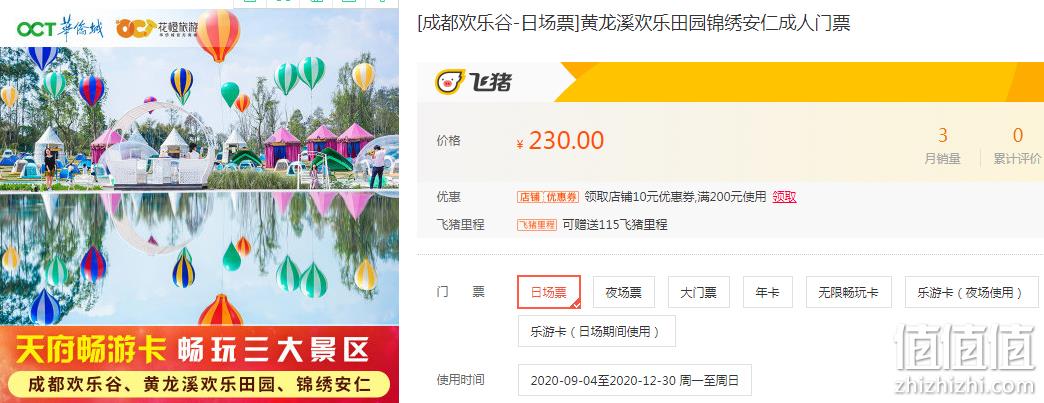Click the 天府畅游卡 red banner
This screenshot has height=403, width=1044.
point(199,364)
